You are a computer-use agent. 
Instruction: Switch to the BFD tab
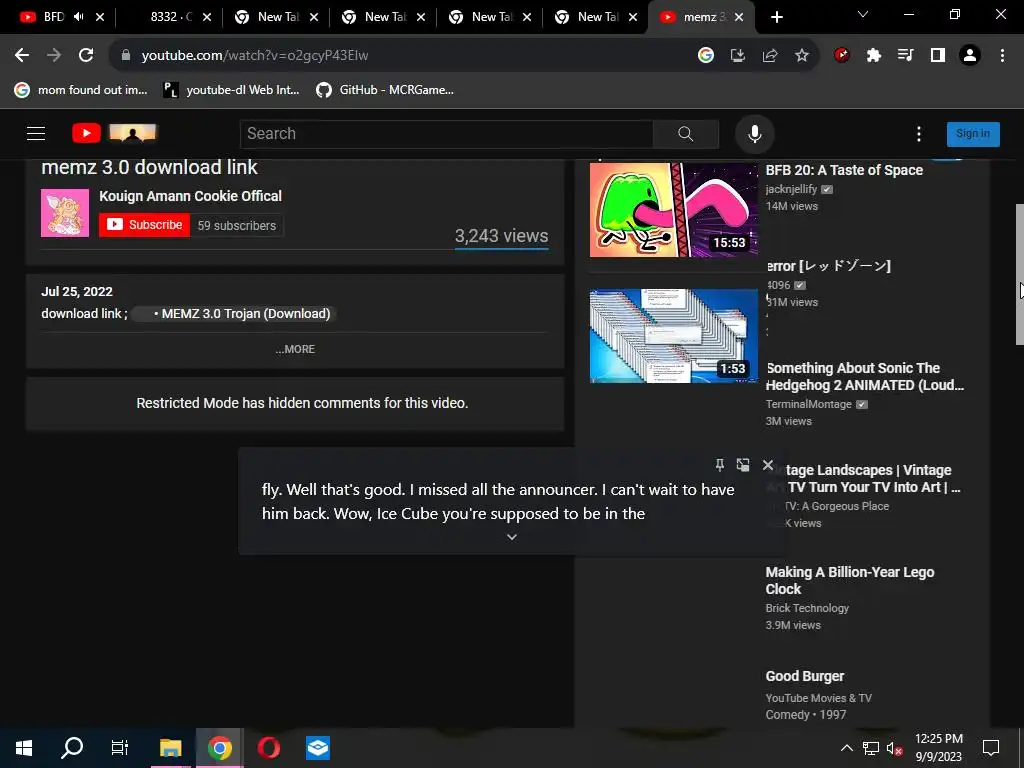54,17
